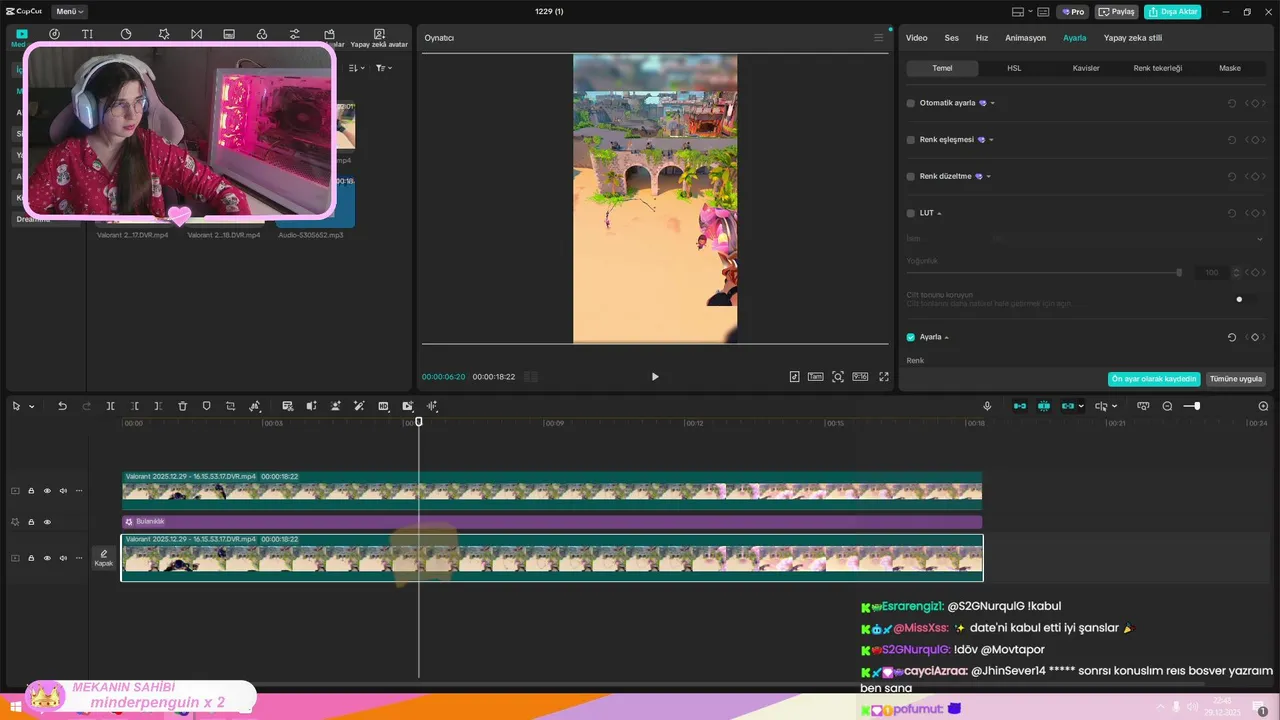
Task: Record voiceover with the microphone icon
Action: (x=987, y=406)
